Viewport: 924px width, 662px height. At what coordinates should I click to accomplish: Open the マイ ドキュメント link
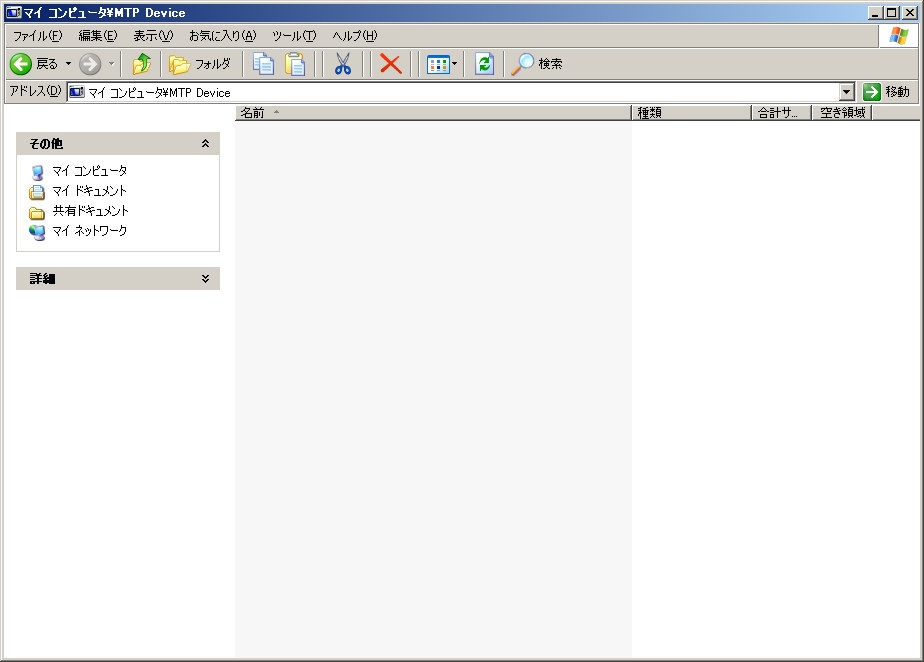coord(90,191)
